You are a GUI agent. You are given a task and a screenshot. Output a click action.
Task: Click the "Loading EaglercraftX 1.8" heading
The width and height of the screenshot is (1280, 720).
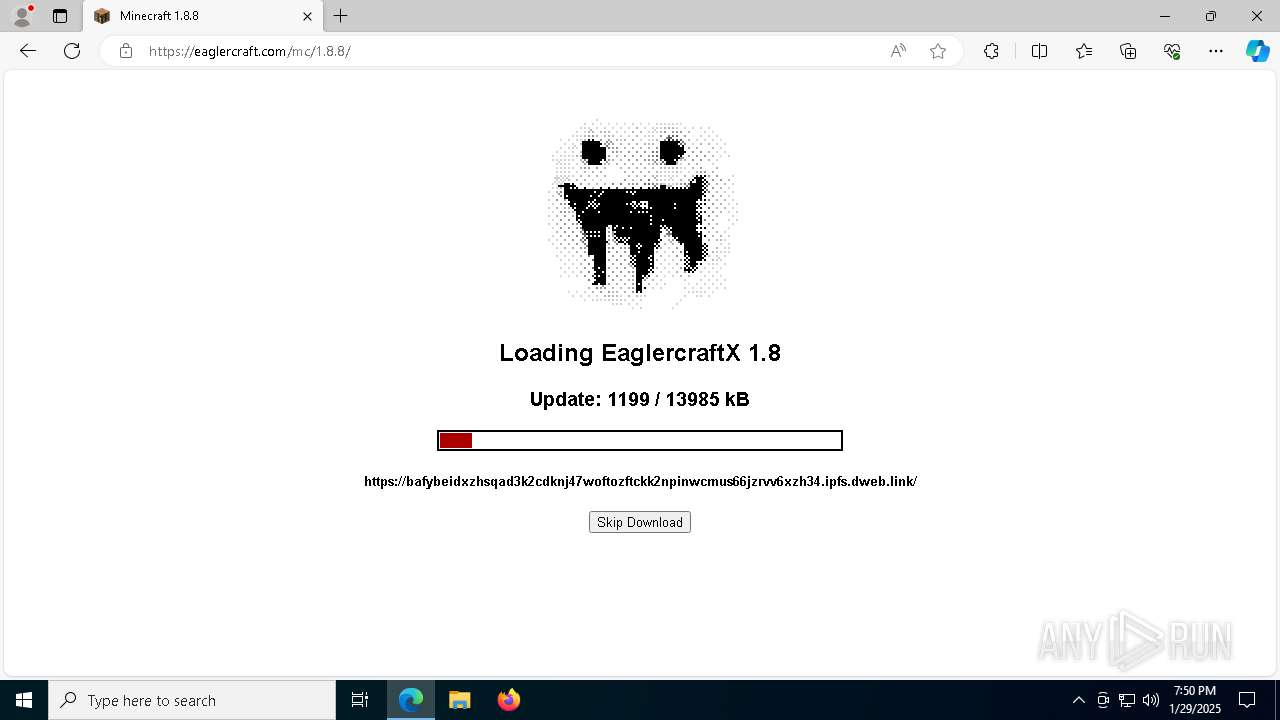pyautogui.click(x=640, y=353)
